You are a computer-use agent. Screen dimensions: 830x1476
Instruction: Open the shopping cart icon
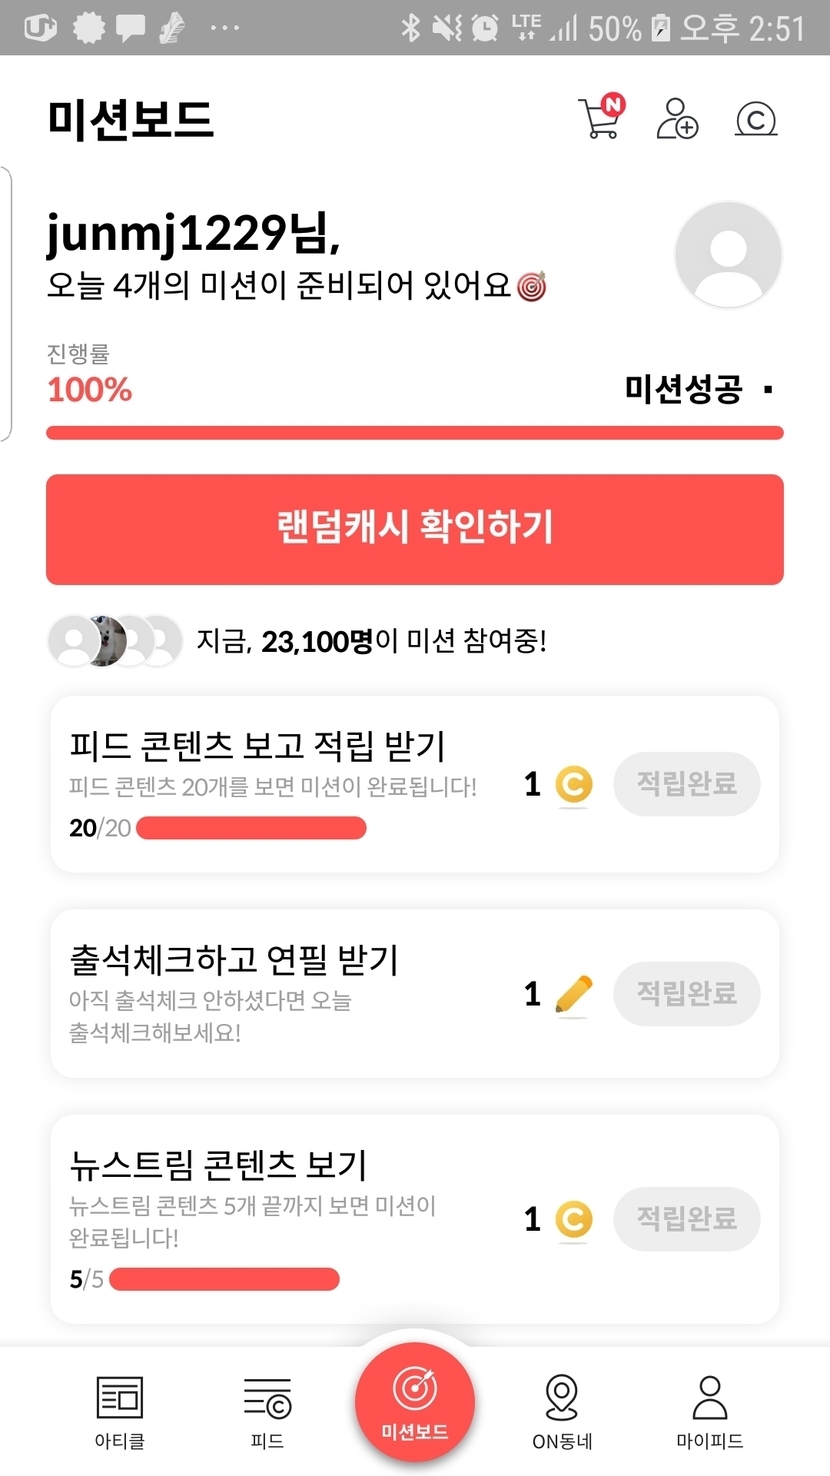600,118
